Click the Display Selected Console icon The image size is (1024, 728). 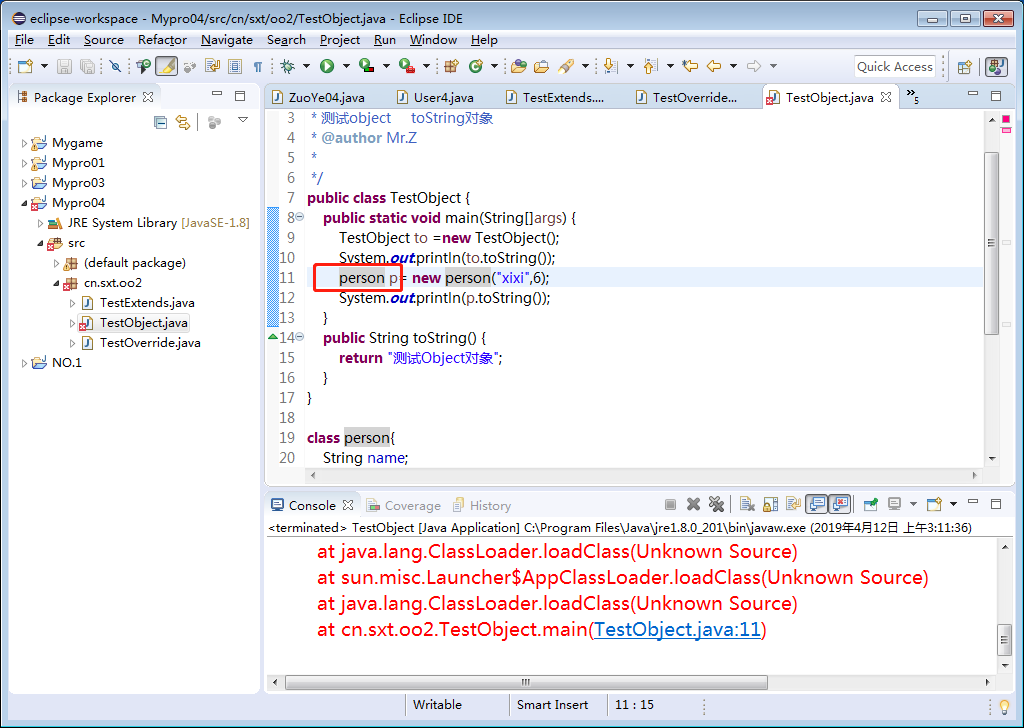895,505
